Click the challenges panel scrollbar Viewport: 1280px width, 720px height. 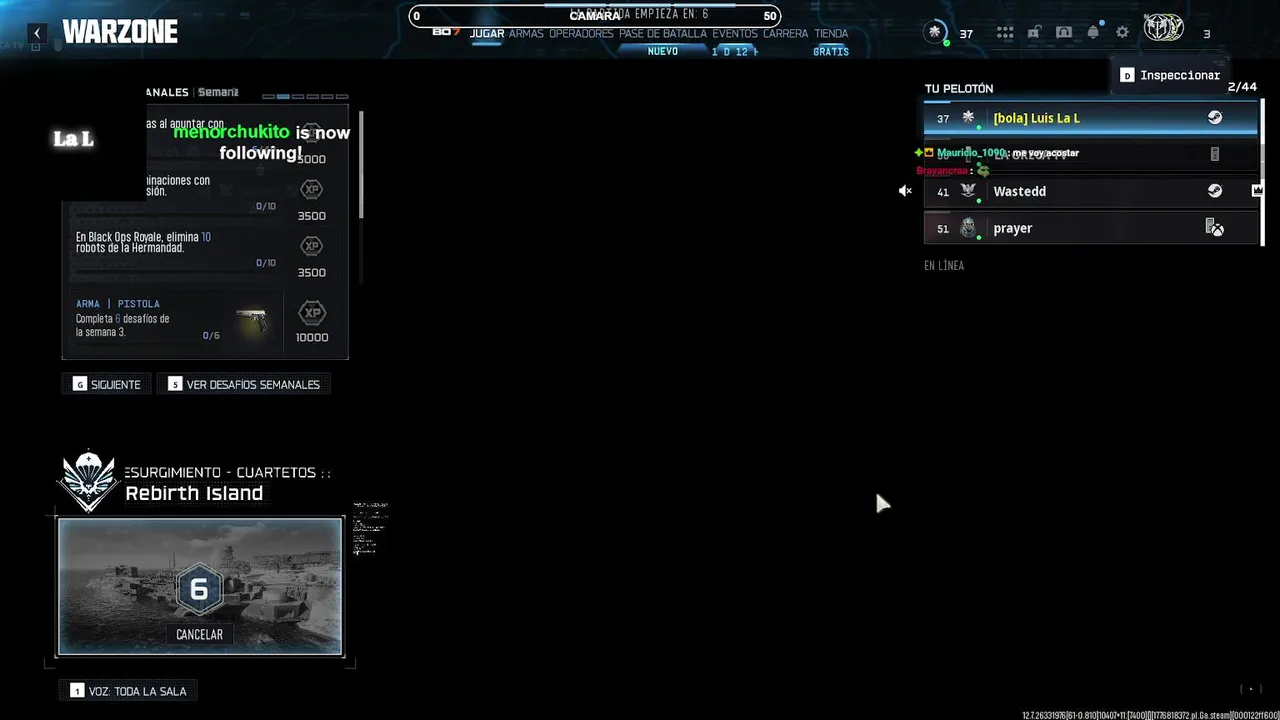pyautogui.click(x=361, y=165)
